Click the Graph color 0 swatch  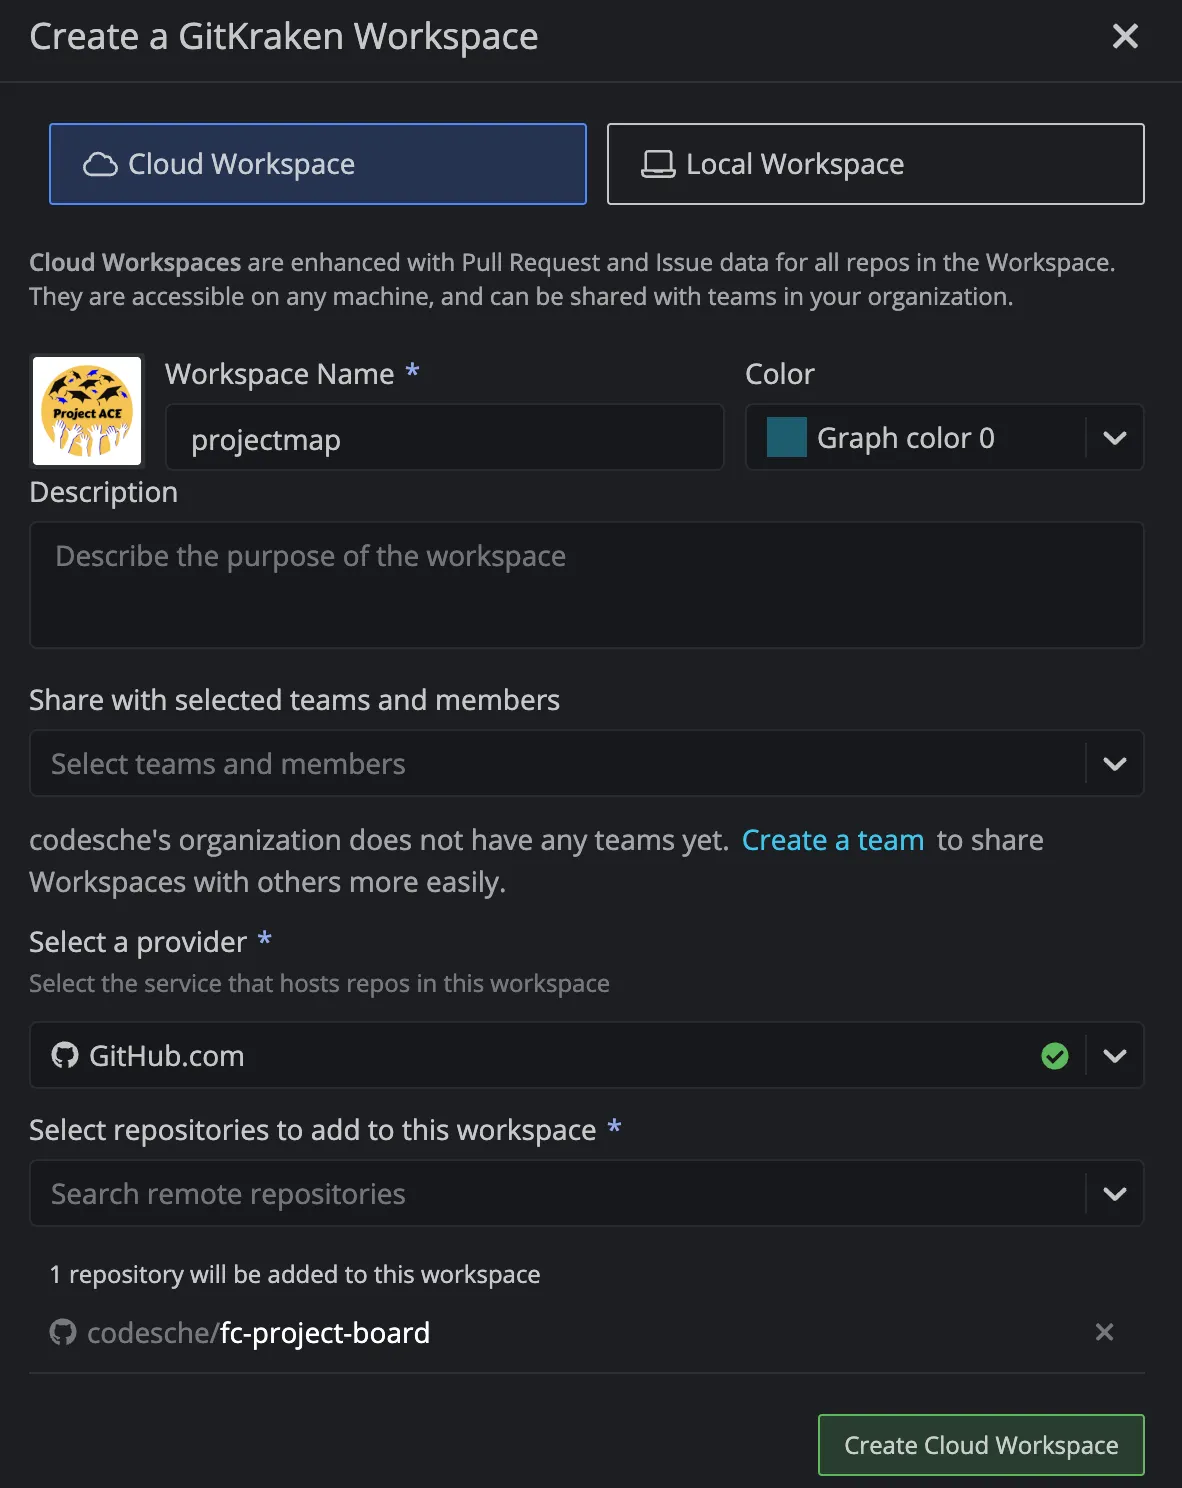(787, 438)
